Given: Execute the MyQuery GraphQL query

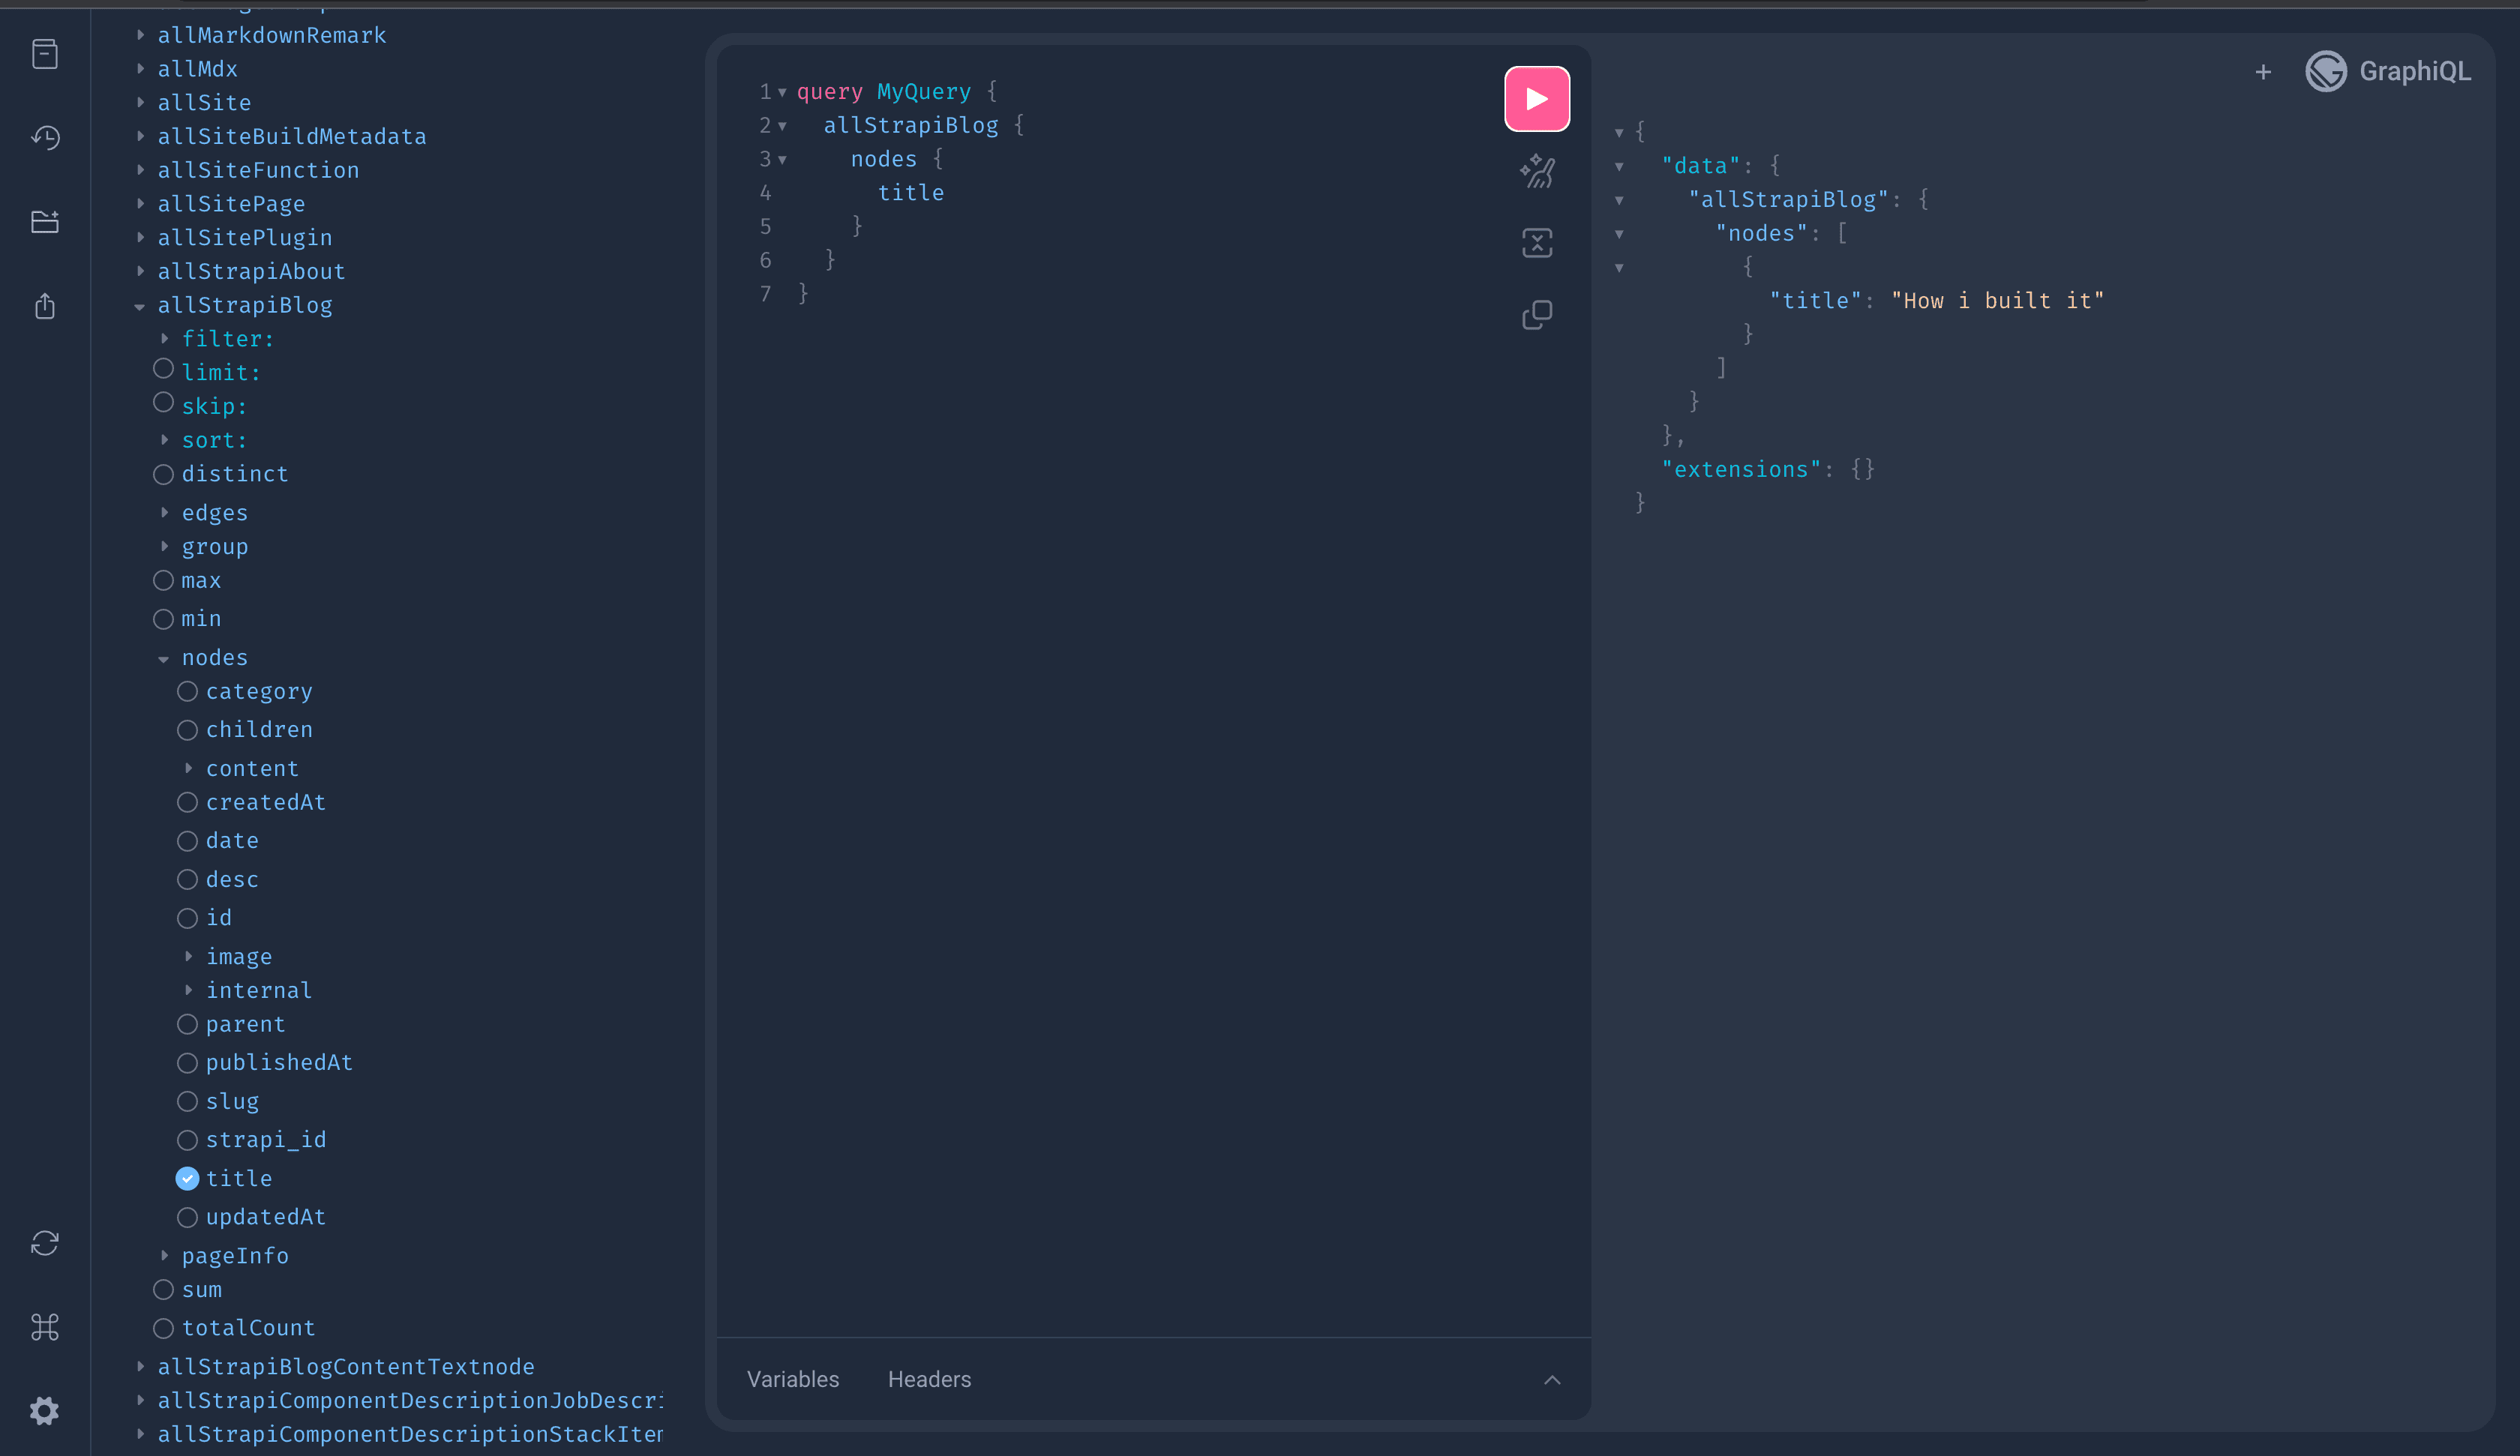Looking at the screenshot, I should point(1537,98).
